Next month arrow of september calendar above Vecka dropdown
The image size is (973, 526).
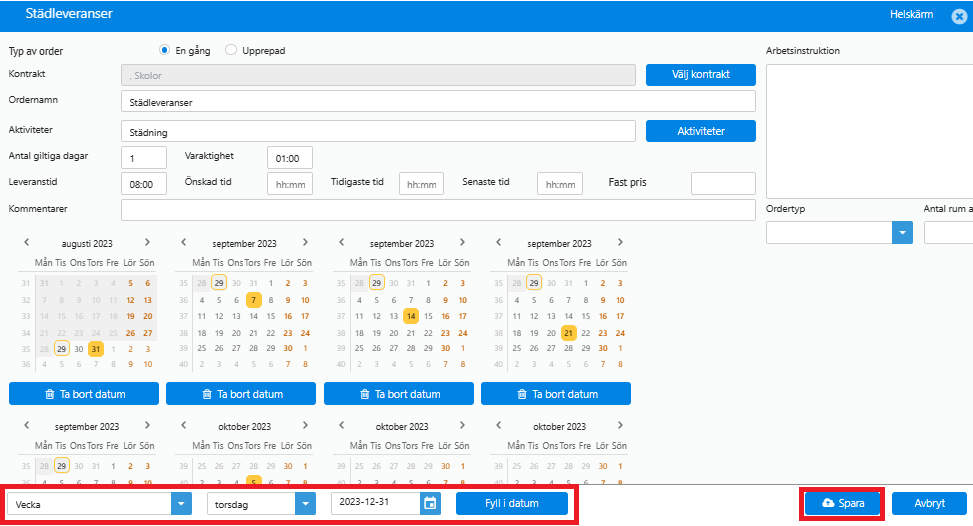click(147, 426)
